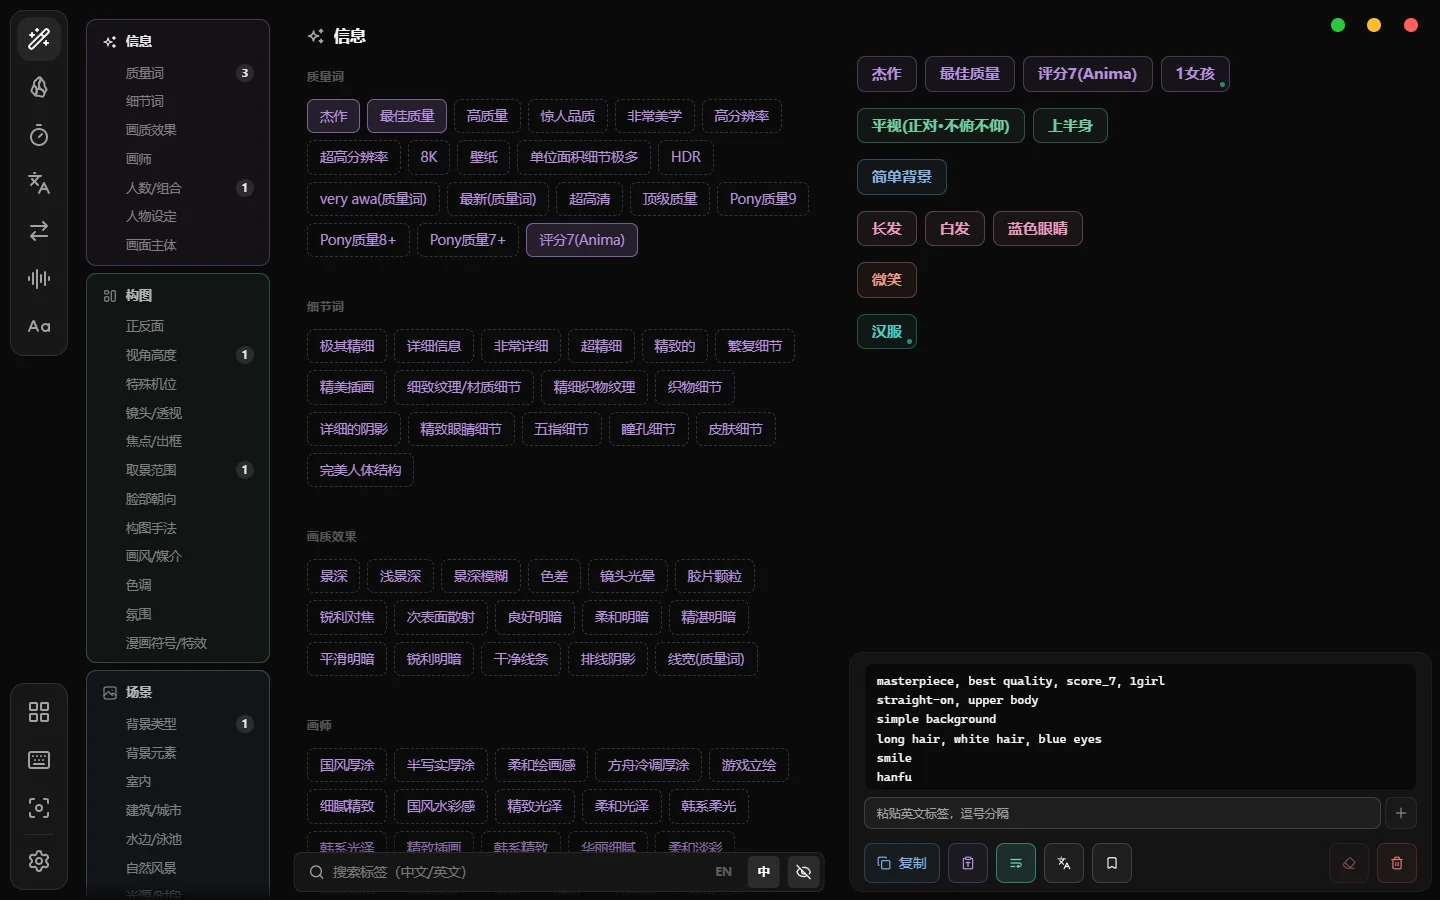The width and height of the screenshot is (1440, 900).
Task: Add the 高质量 tag
Action: [x=487, y=116]
